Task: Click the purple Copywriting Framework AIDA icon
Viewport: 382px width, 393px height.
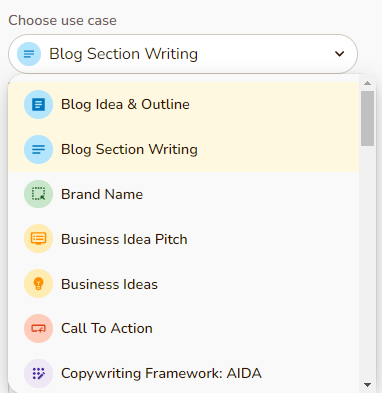Action: click(38, 373)
